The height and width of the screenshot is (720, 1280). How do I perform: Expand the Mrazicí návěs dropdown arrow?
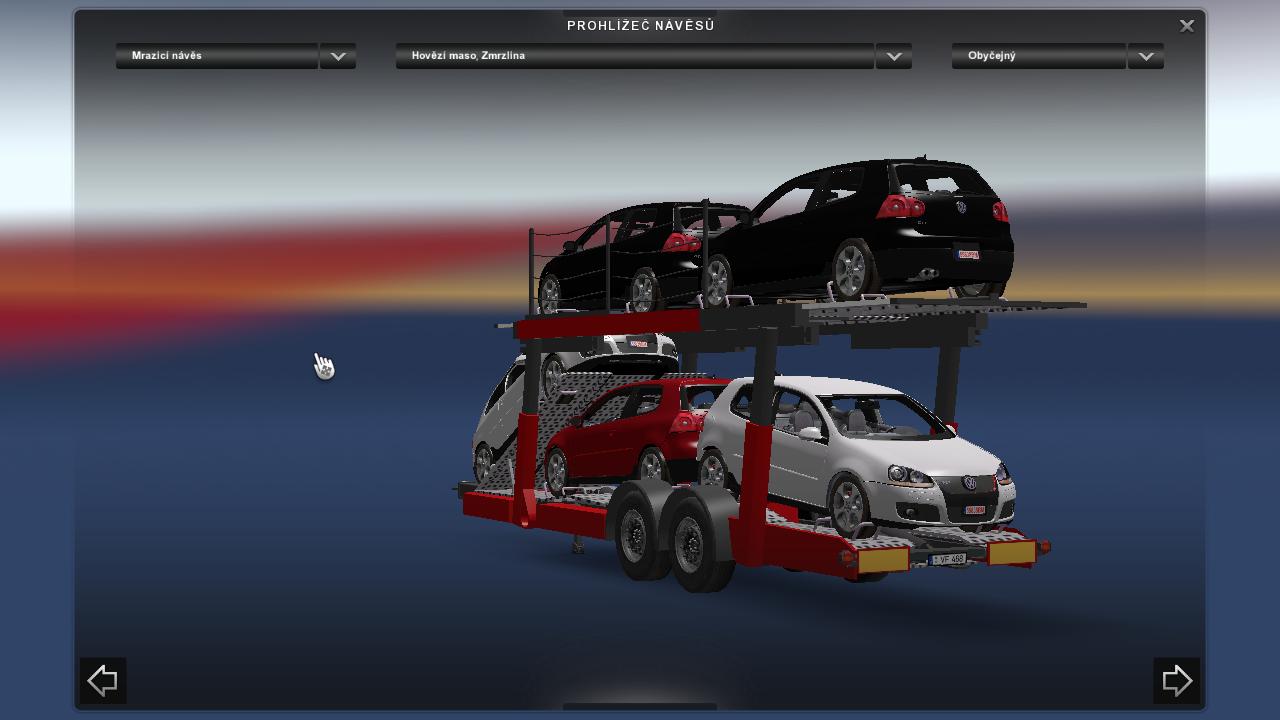[x=338, y=56]
